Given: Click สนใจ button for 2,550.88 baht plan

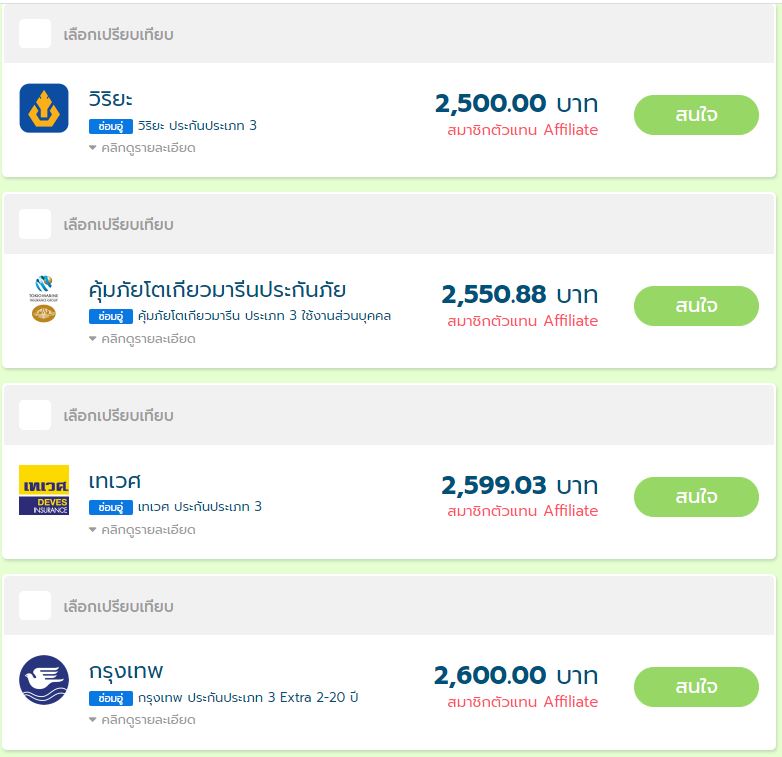Looking at the screenshot, I should pos(696,306).
